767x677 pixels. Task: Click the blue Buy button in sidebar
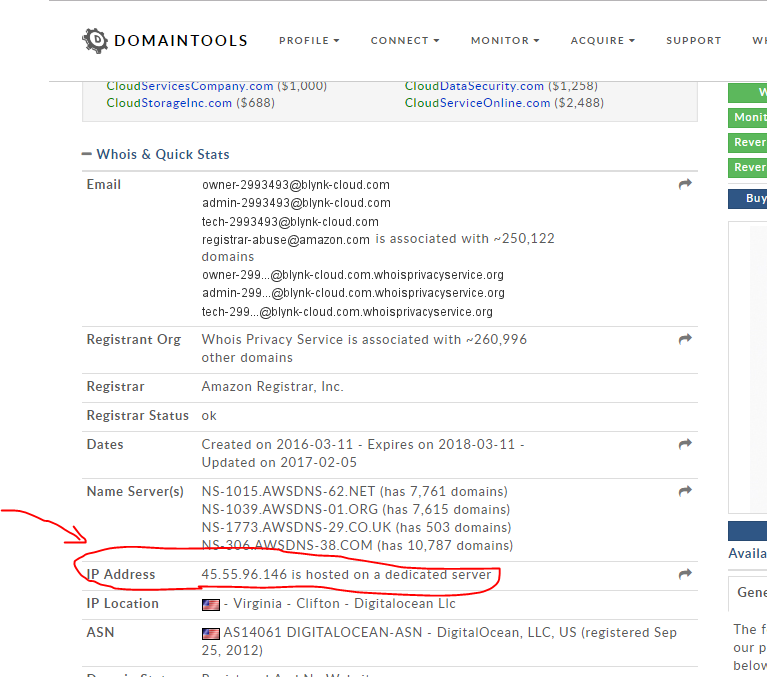point(747,198)
